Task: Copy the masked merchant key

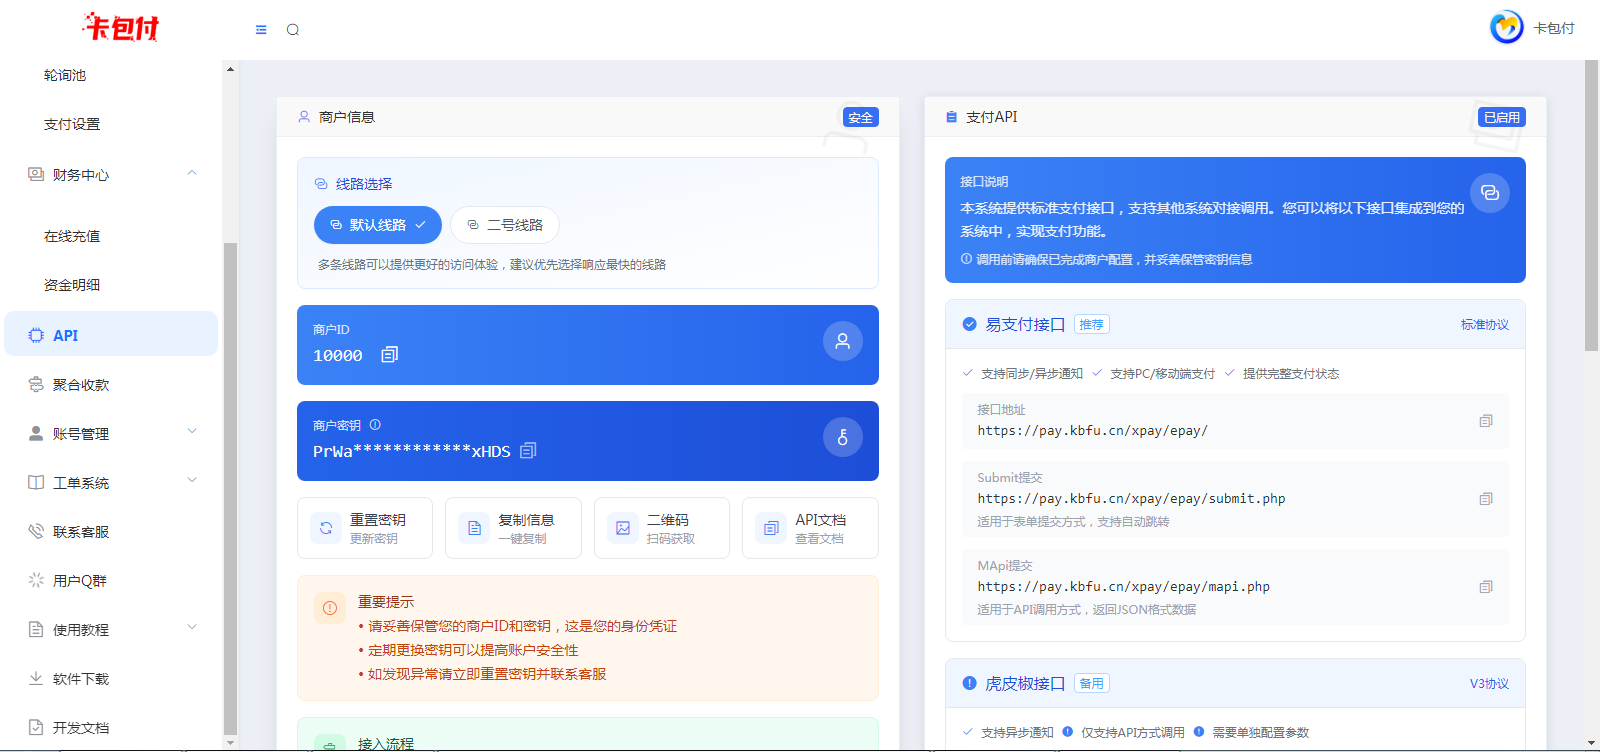Action: (x=529, y=451)
